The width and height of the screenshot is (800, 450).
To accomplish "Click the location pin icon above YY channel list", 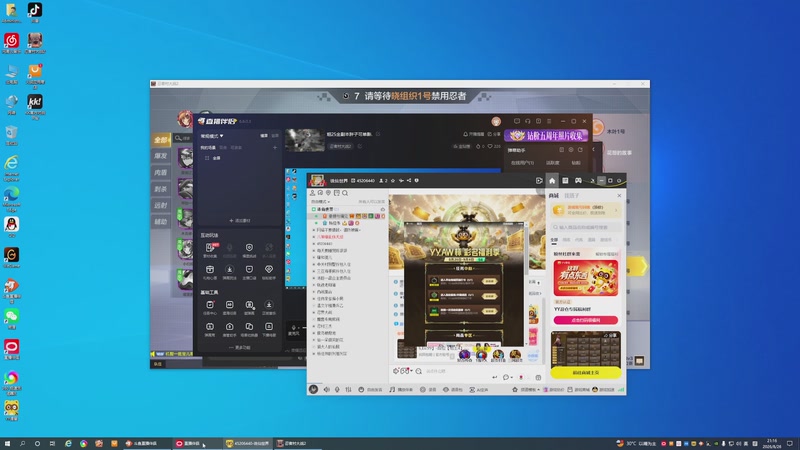I will pos(329,193).
